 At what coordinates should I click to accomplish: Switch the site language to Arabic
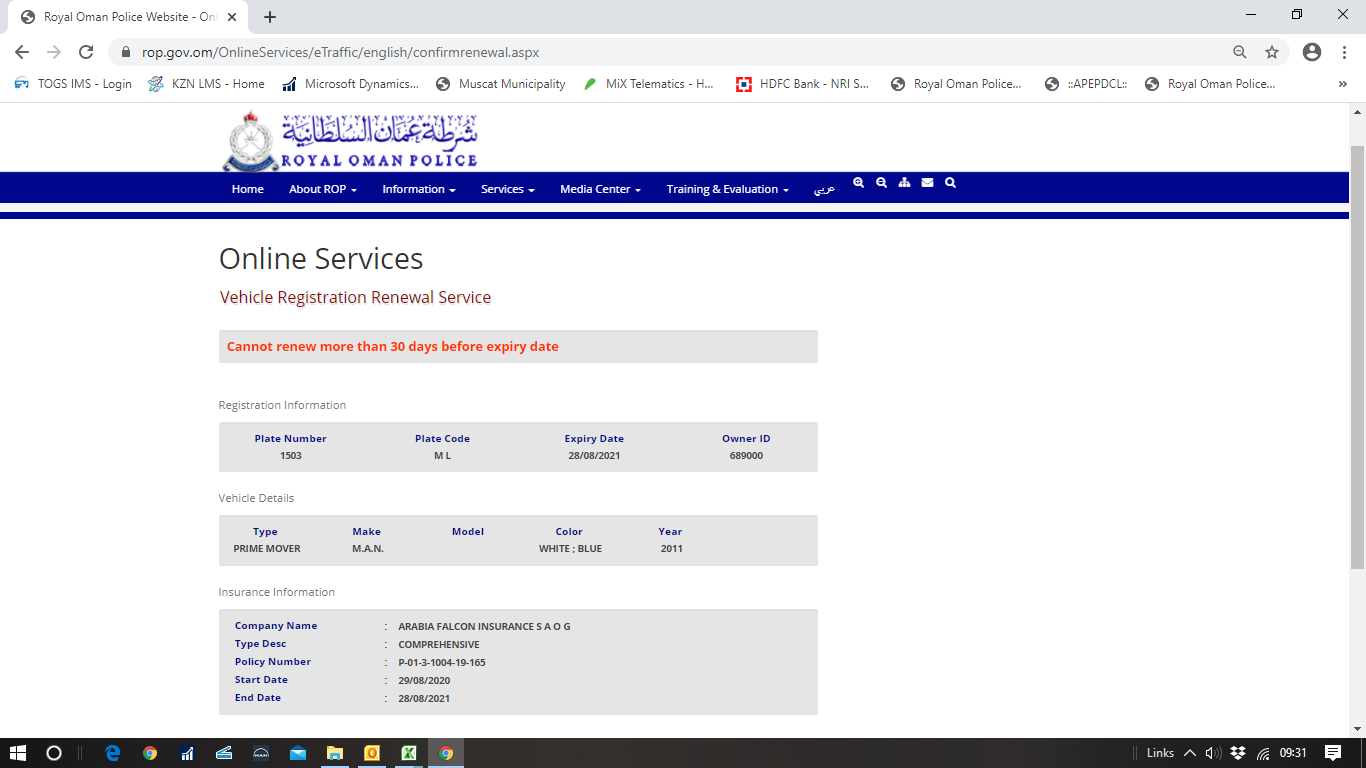[823, 189]
